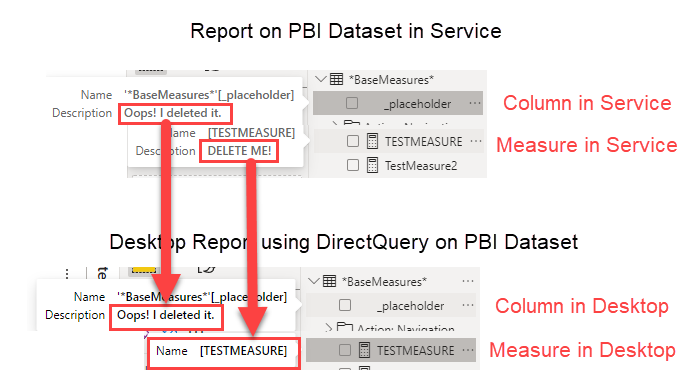Click the *BaseMeasures* table icon in Desktop fields
This screenshot has height=371, width=692.
click(x=329, y=281)
